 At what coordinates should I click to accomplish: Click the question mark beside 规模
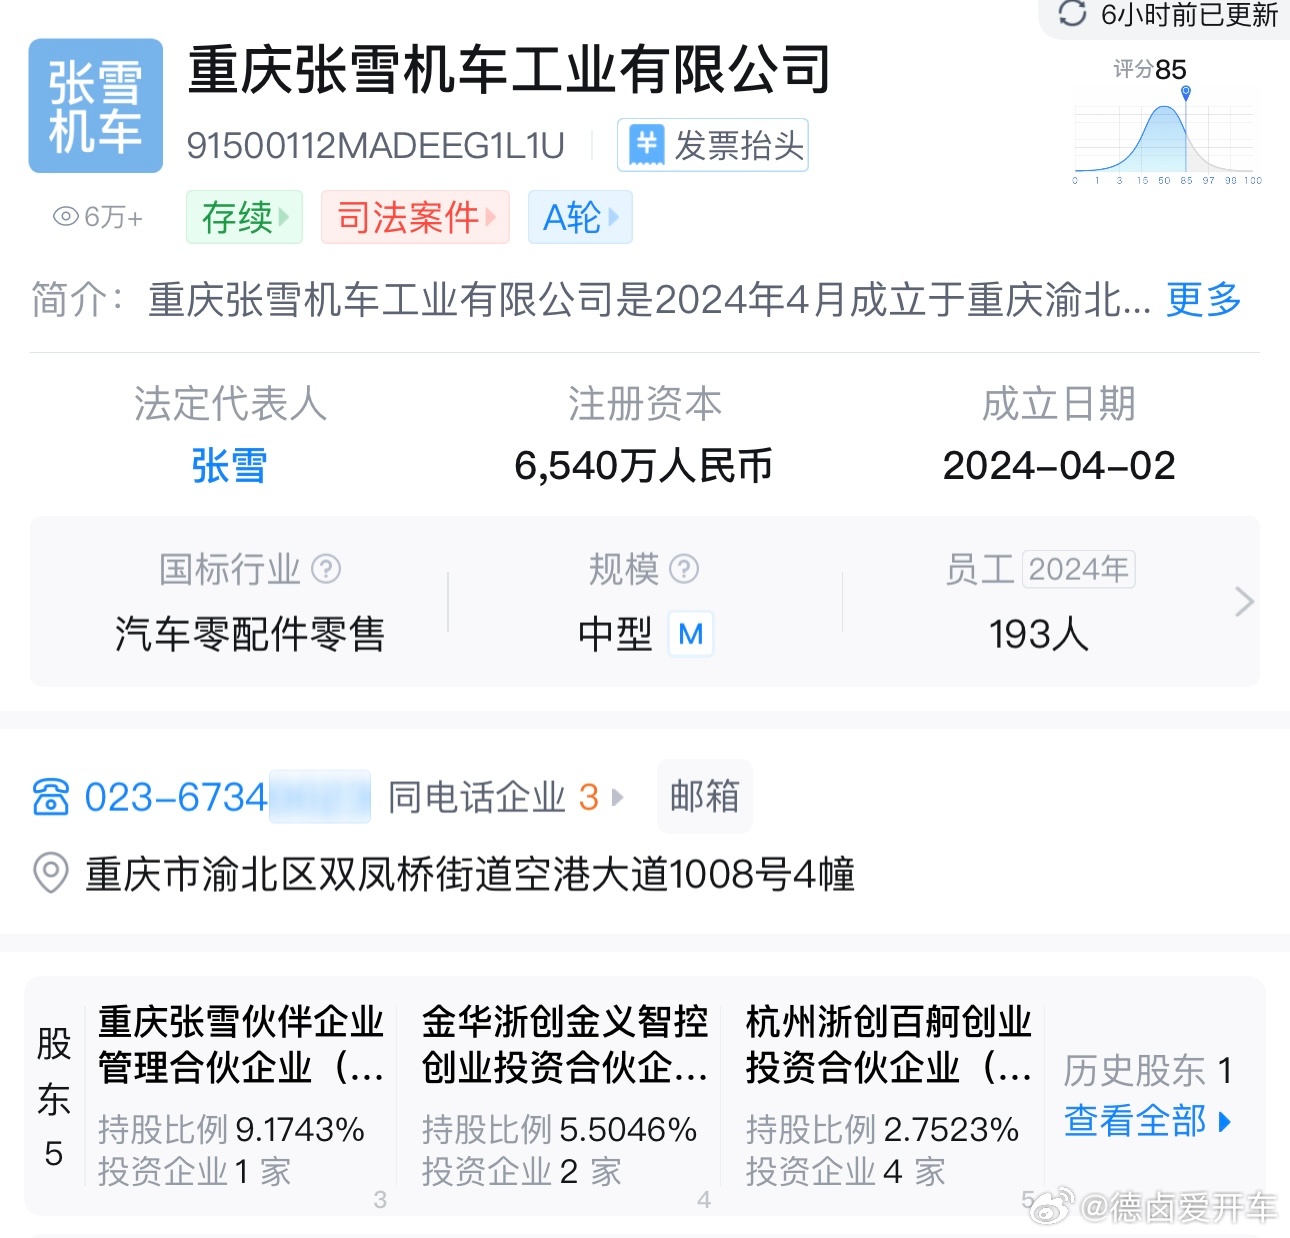tap(685, 569)
